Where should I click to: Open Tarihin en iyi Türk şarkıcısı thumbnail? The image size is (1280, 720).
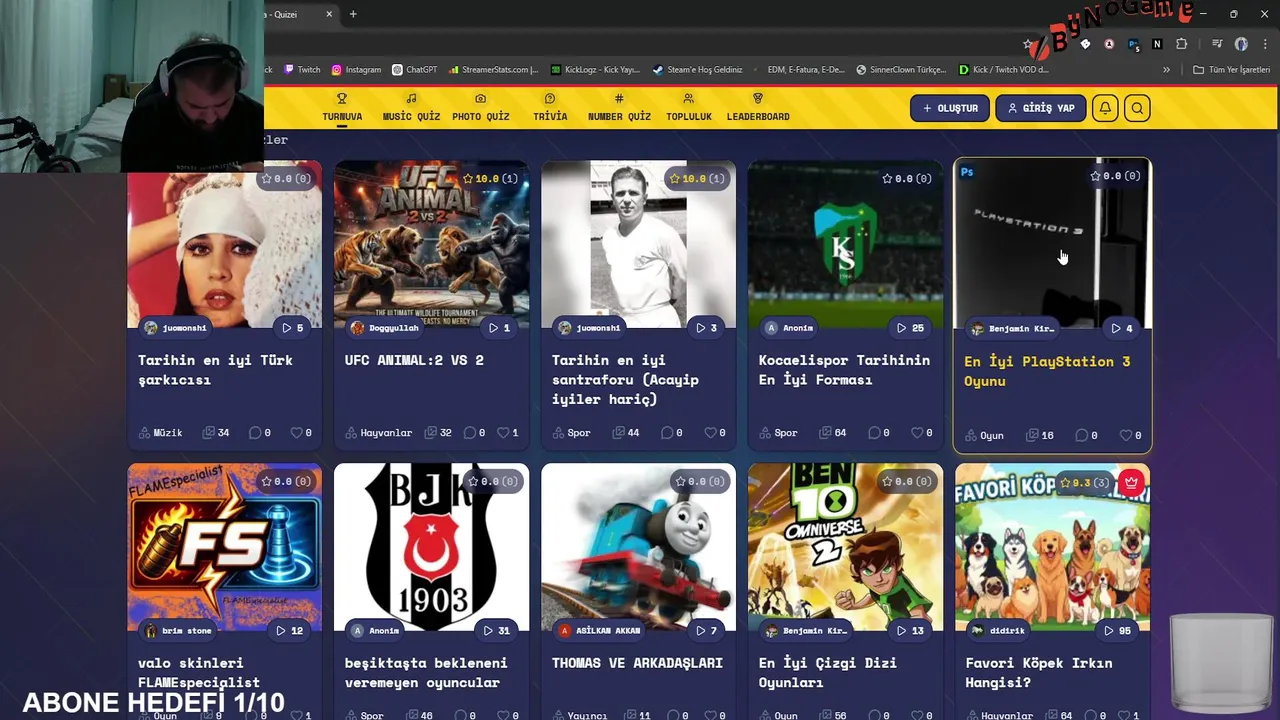pos(224,244)
